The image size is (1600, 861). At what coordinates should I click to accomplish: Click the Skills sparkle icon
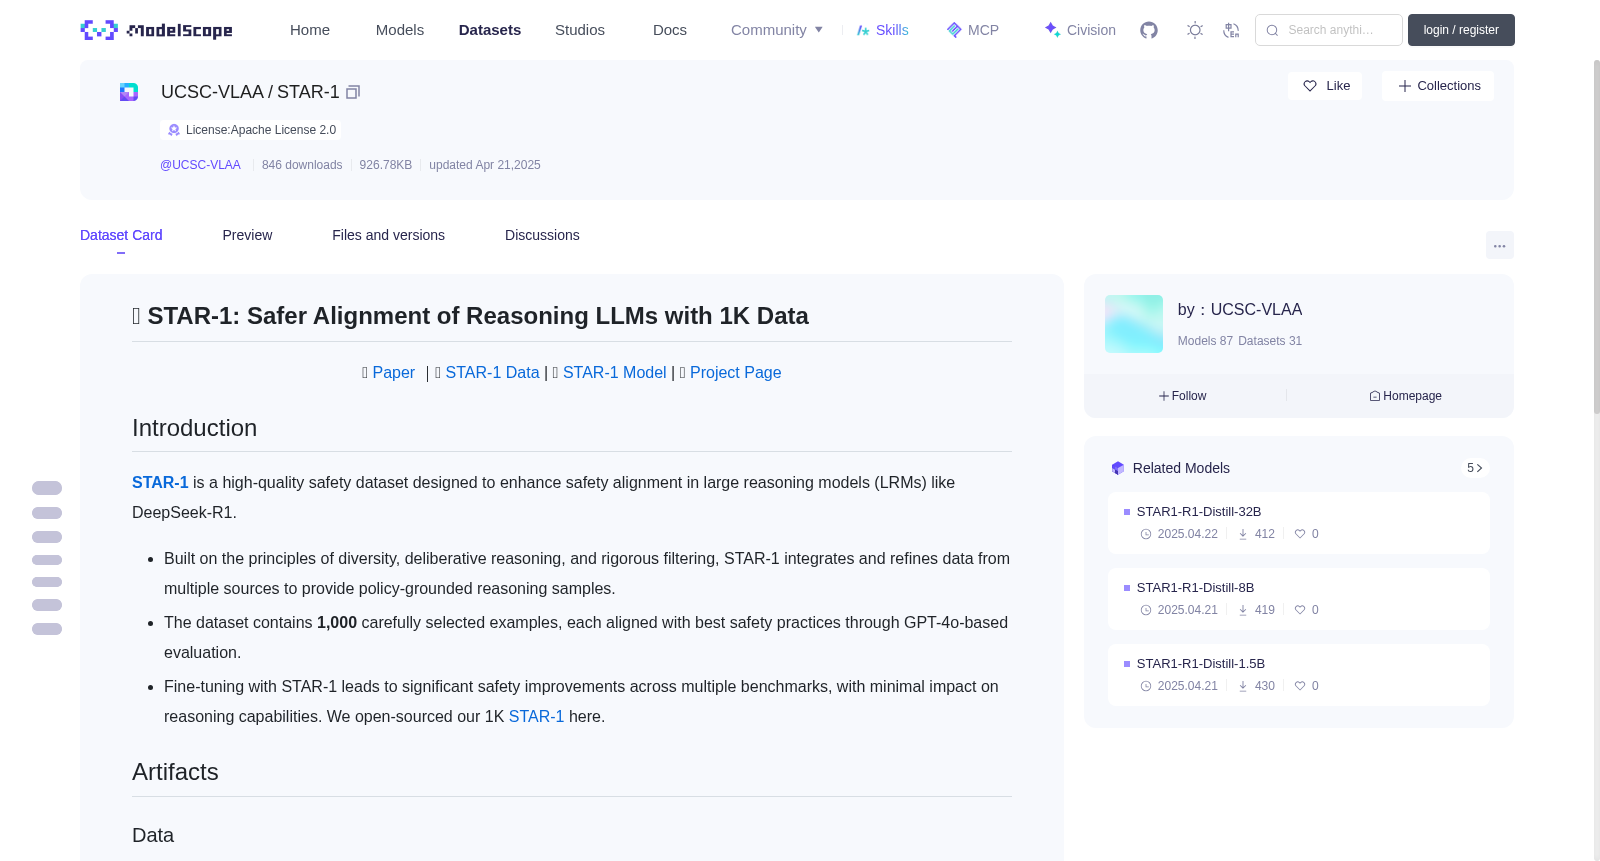coord(863,30)
